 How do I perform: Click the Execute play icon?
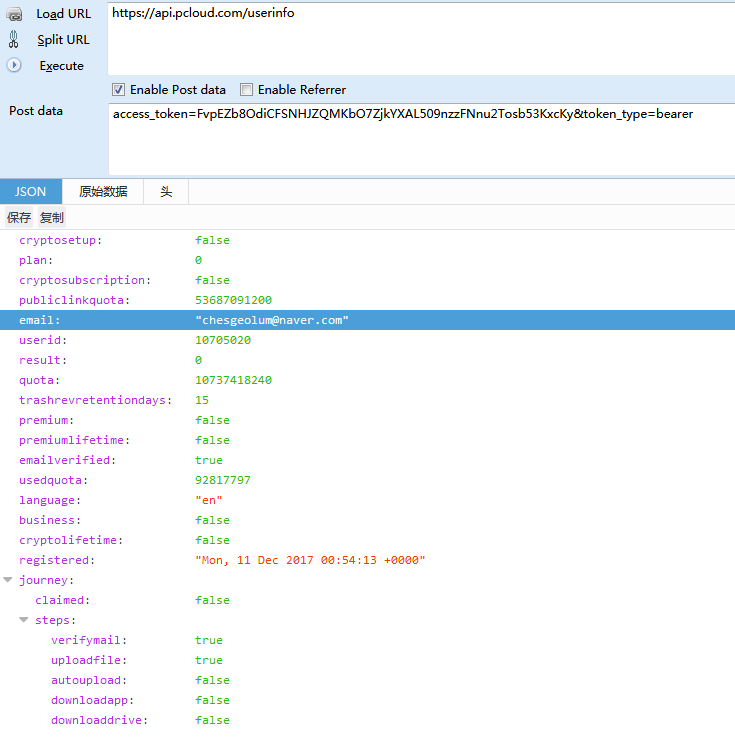(x=14, y=65)
